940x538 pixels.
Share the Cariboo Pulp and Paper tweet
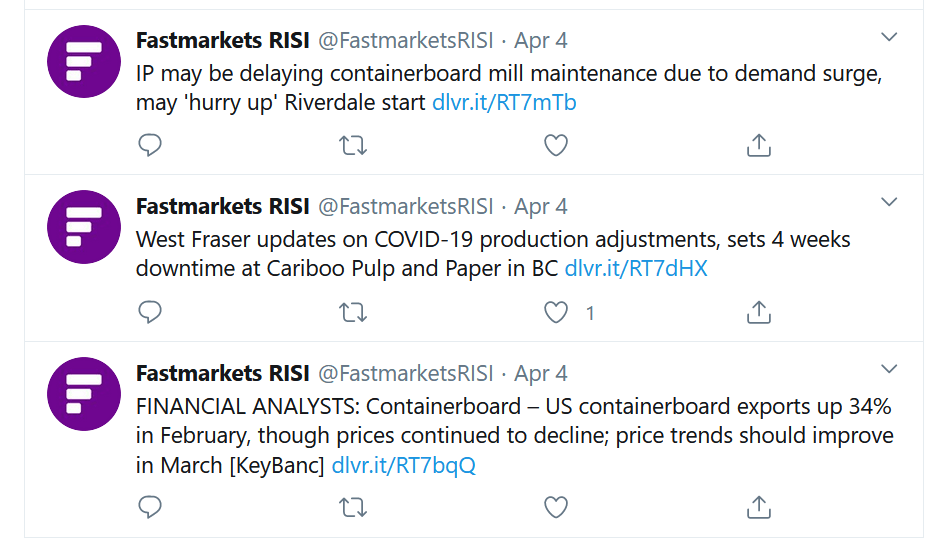coord(758,312)
